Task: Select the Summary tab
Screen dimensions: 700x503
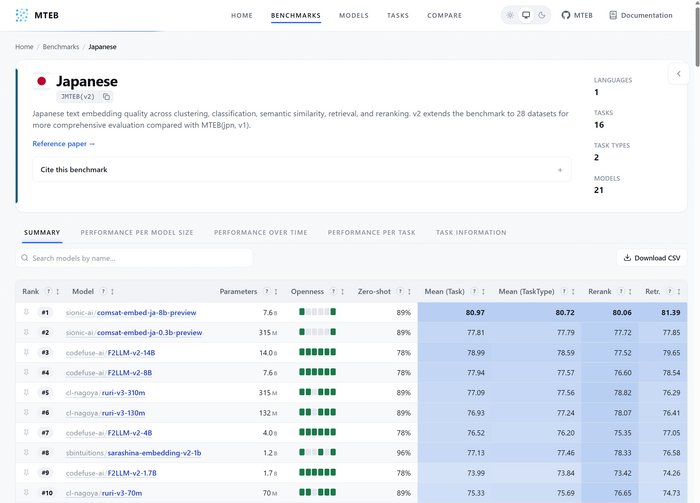Action: (42, 233)
